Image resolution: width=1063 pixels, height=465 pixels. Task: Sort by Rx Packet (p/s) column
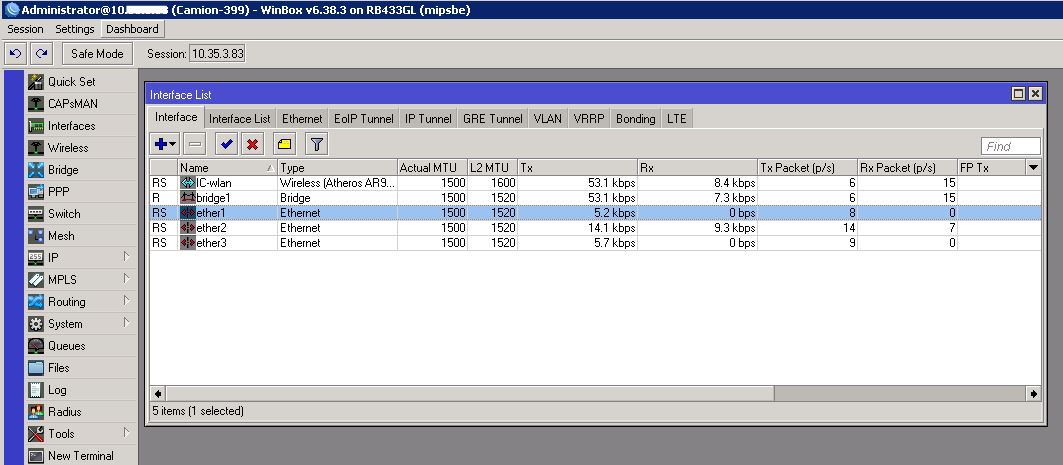907,167
